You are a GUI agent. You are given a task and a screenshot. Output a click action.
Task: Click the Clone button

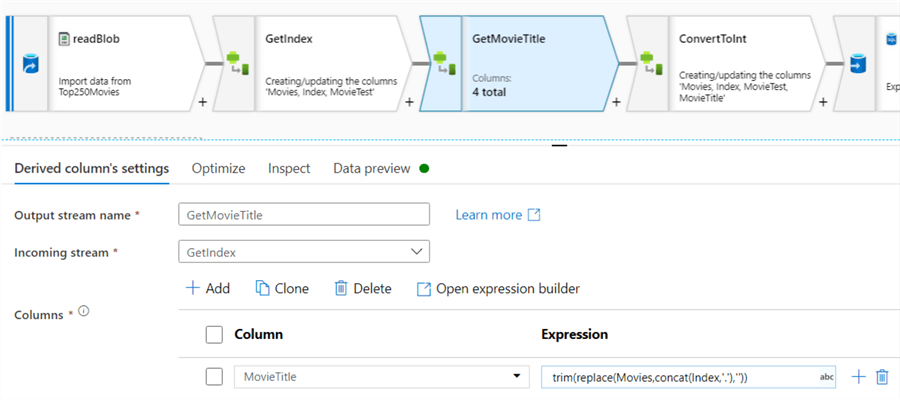[x=282, y=289]
